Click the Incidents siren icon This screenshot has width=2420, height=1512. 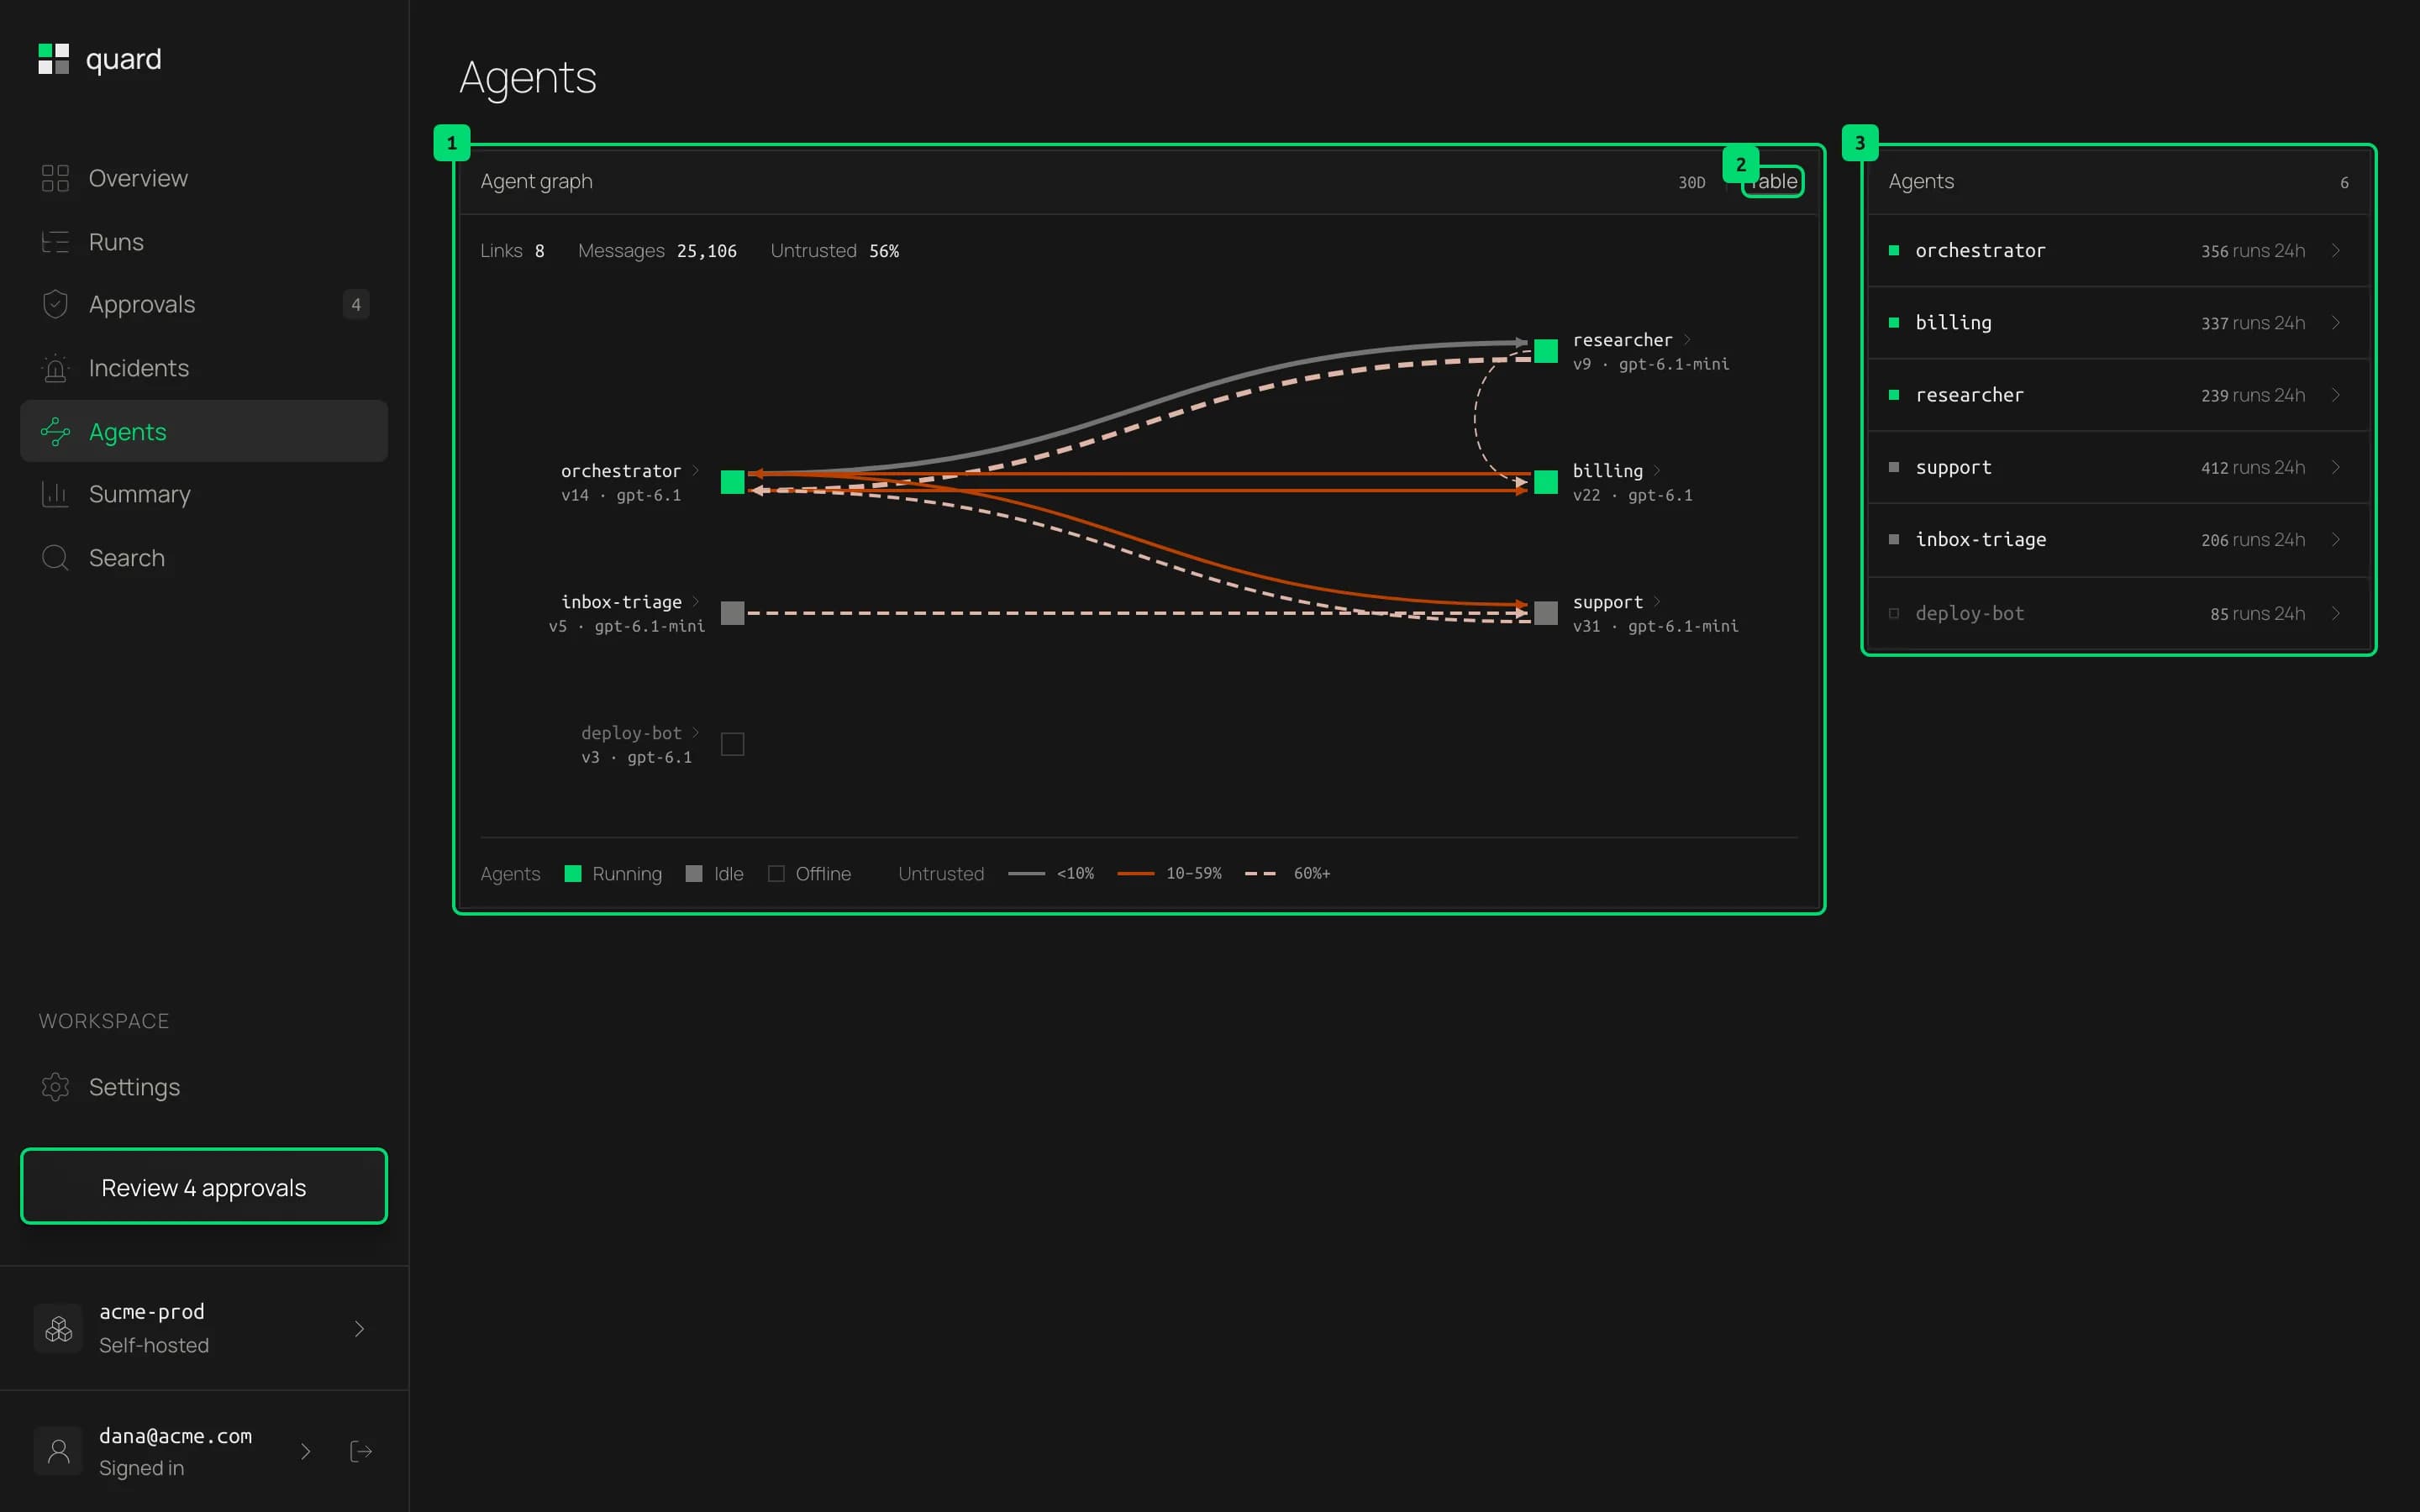55,368
